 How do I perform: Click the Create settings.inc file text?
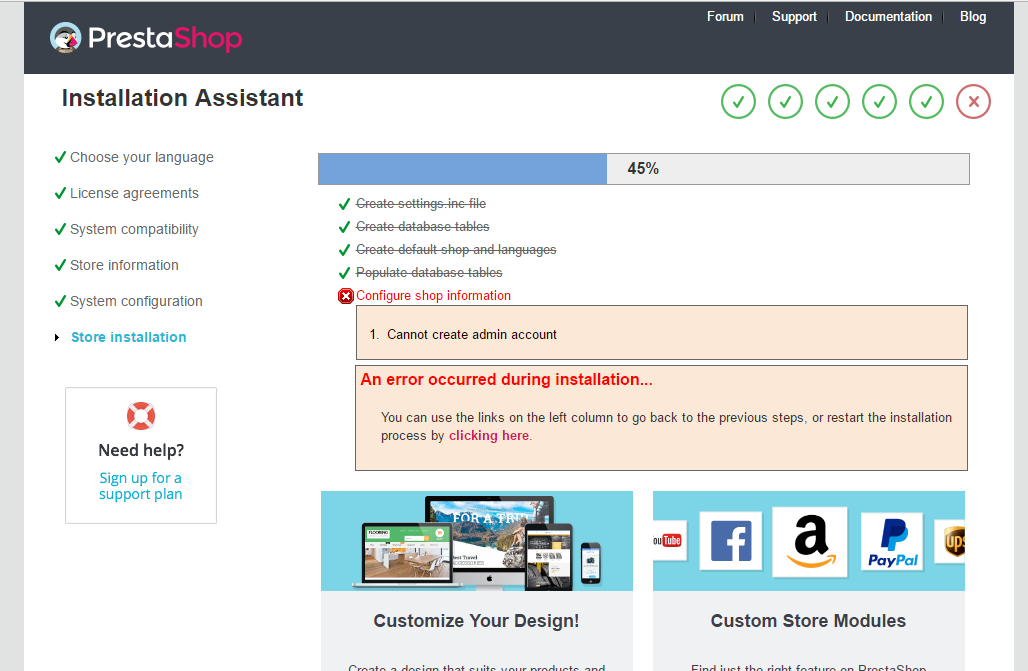[421, 204]
